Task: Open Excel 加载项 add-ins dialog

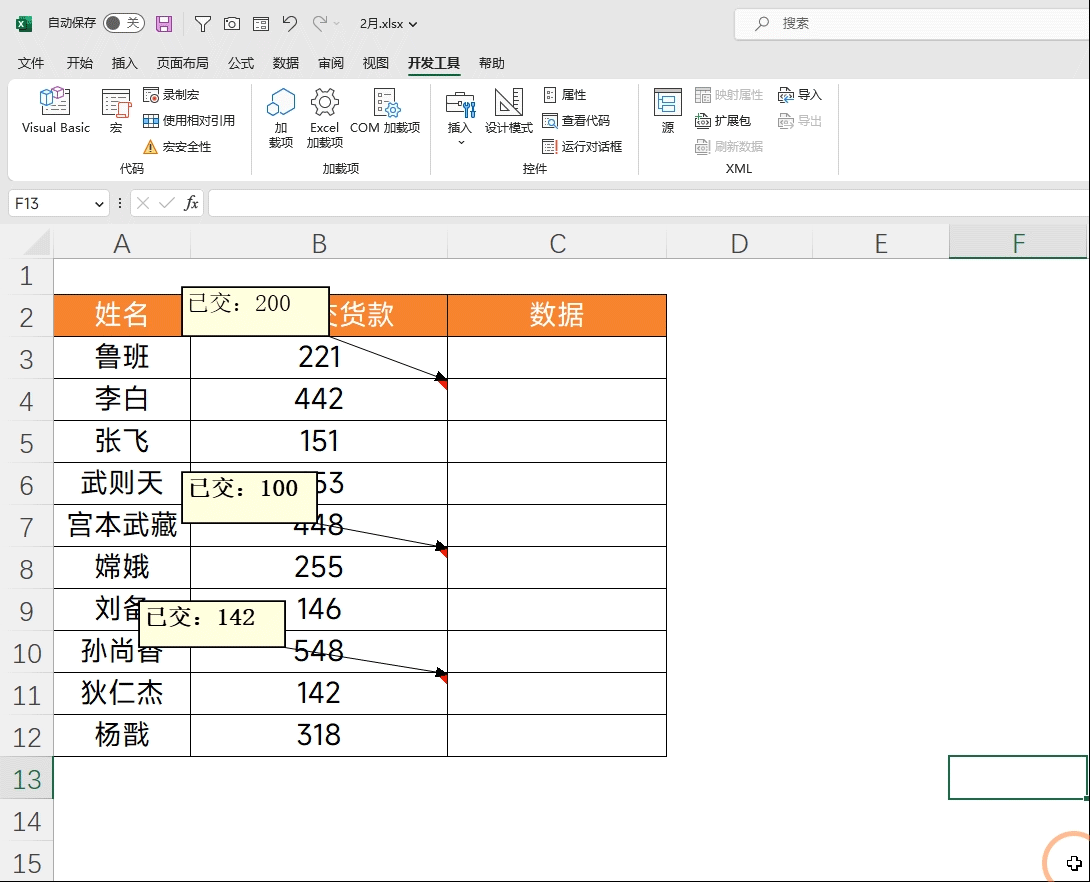Action: point(325,117)
